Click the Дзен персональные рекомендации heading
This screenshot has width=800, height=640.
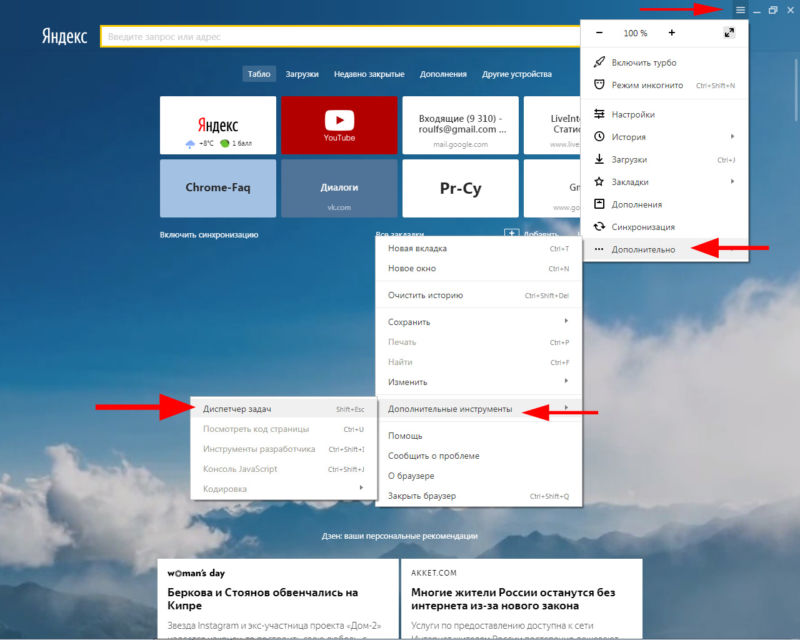pos(400,536)
